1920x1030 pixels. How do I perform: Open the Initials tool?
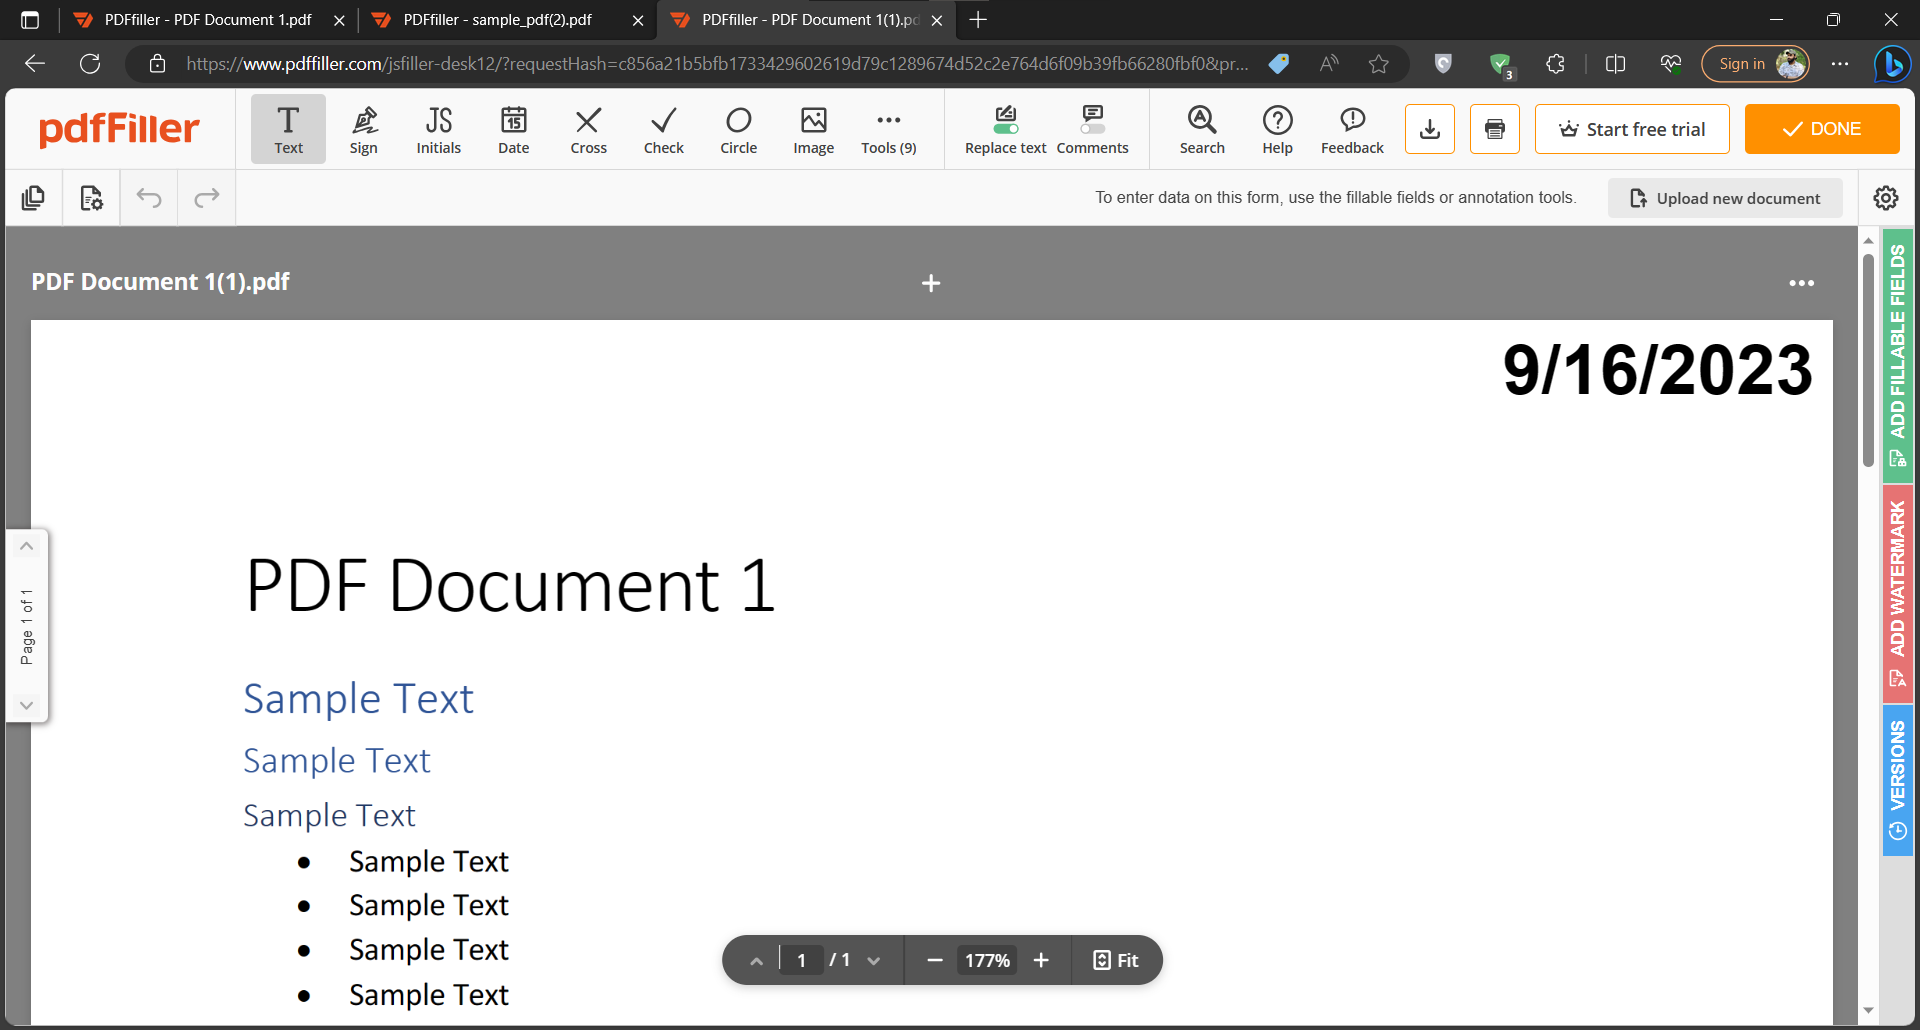point(438,128)
